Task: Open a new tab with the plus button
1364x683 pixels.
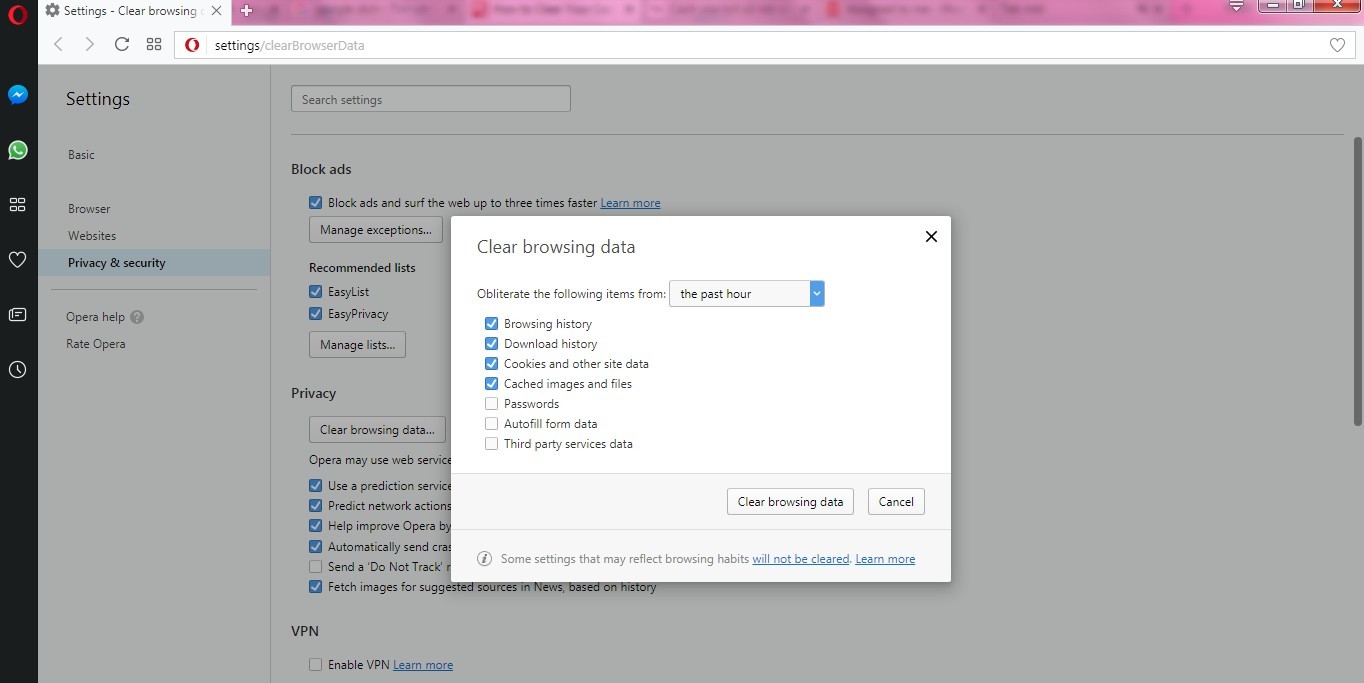Action: (247, 11)
